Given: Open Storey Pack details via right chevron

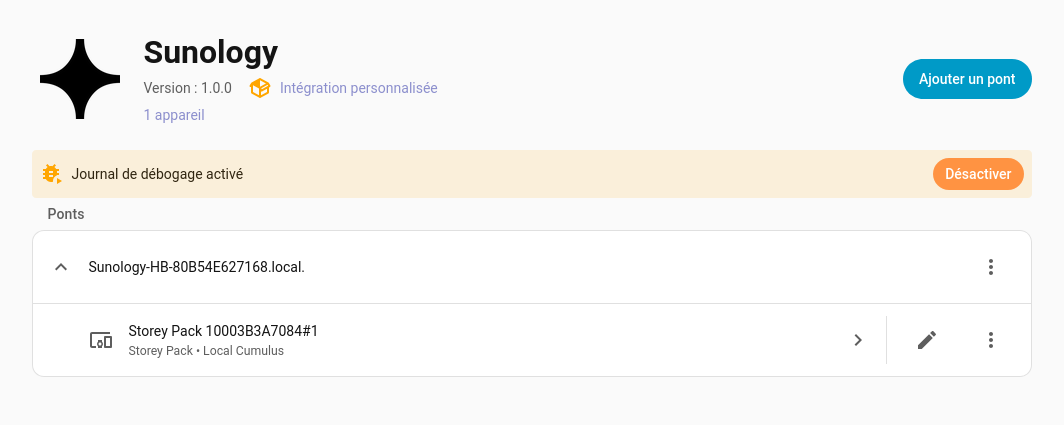Looking at the screenshot, I should pyautogui.click(x=857, y=340).
